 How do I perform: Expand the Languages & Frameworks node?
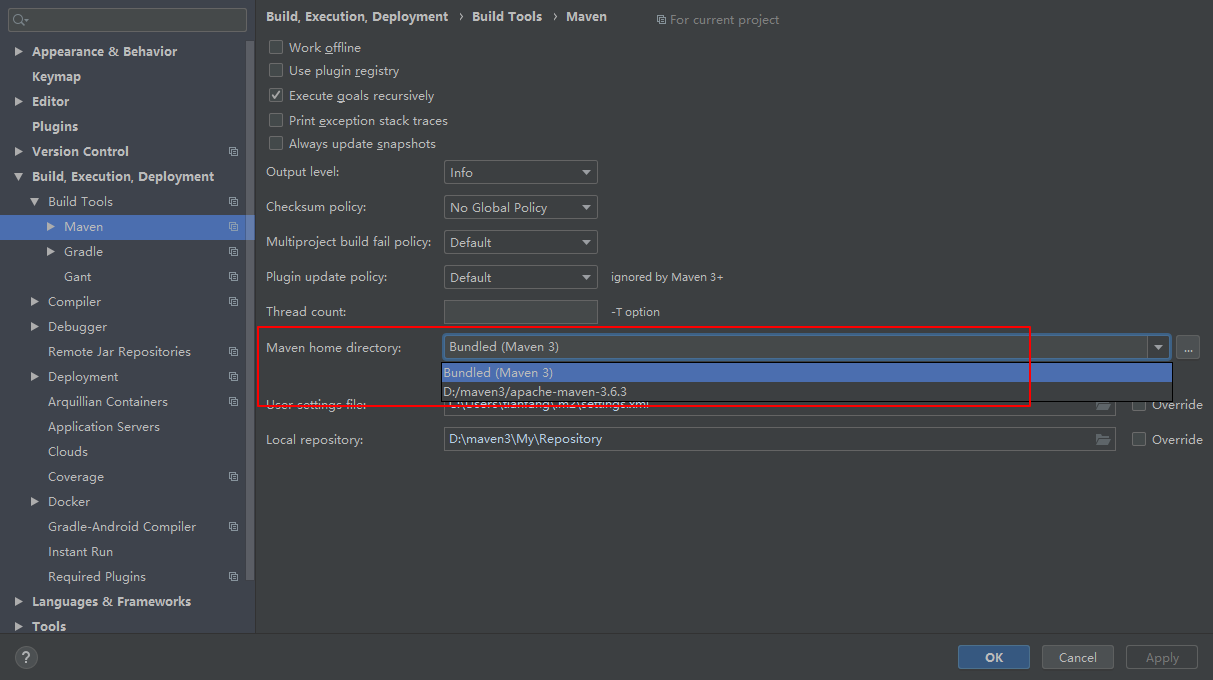(x=18, y=602)
